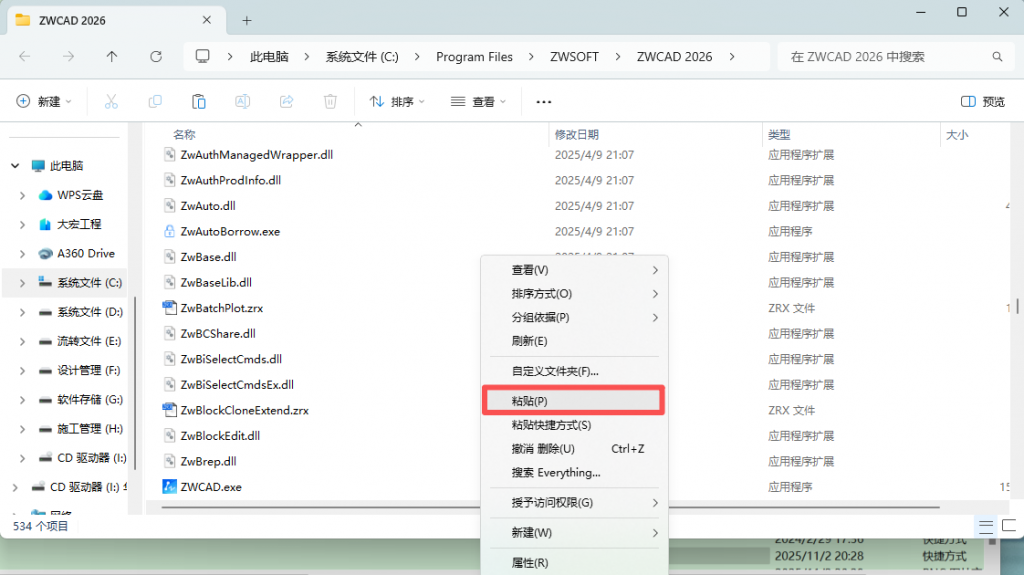Viewport: 1024px width, 575px height.
Task: Expand the 流转文件 (E:) tree node
Action: tap(22, 341)
